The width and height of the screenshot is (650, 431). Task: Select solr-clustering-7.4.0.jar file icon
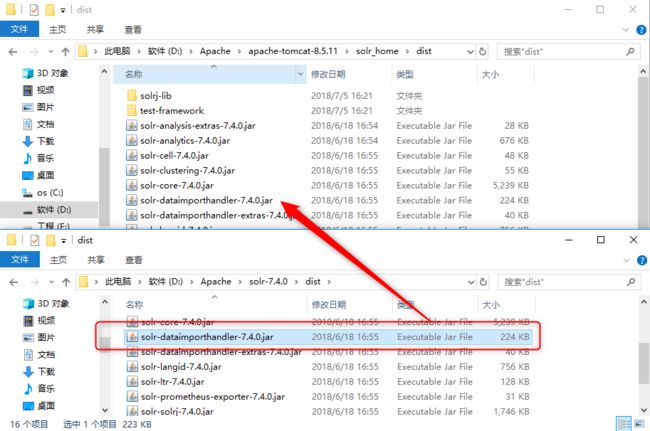coord(132,170)
